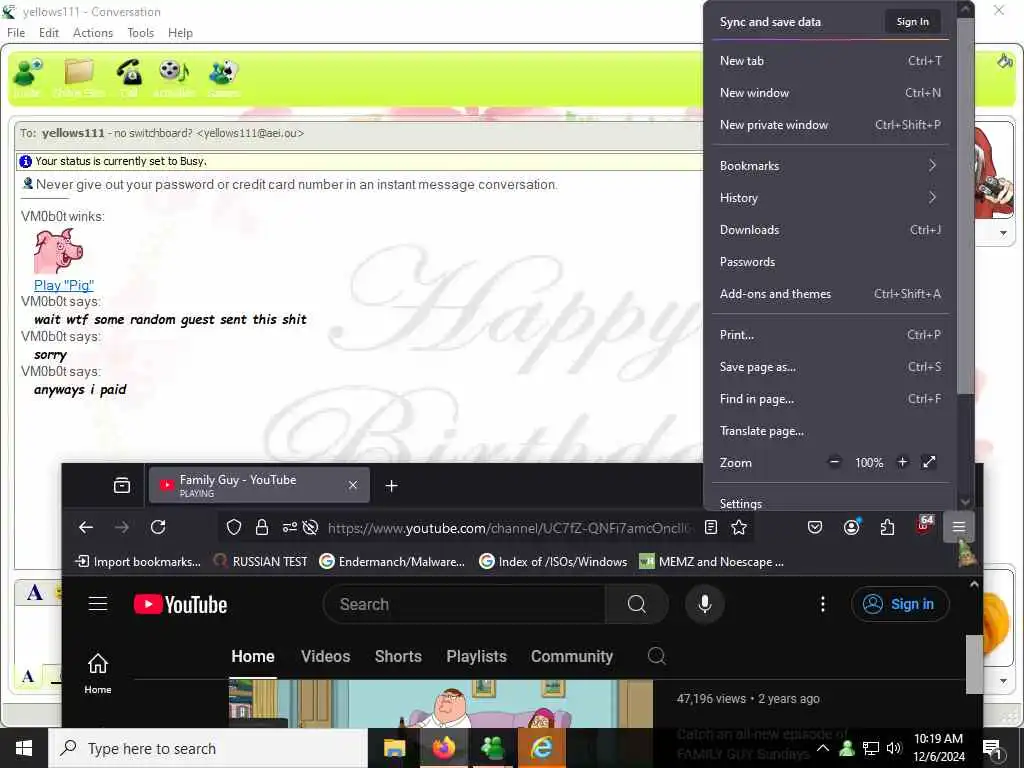Open Firefox view tabs list icon
Screen dimensions: 1024x768
coord(121,485)
